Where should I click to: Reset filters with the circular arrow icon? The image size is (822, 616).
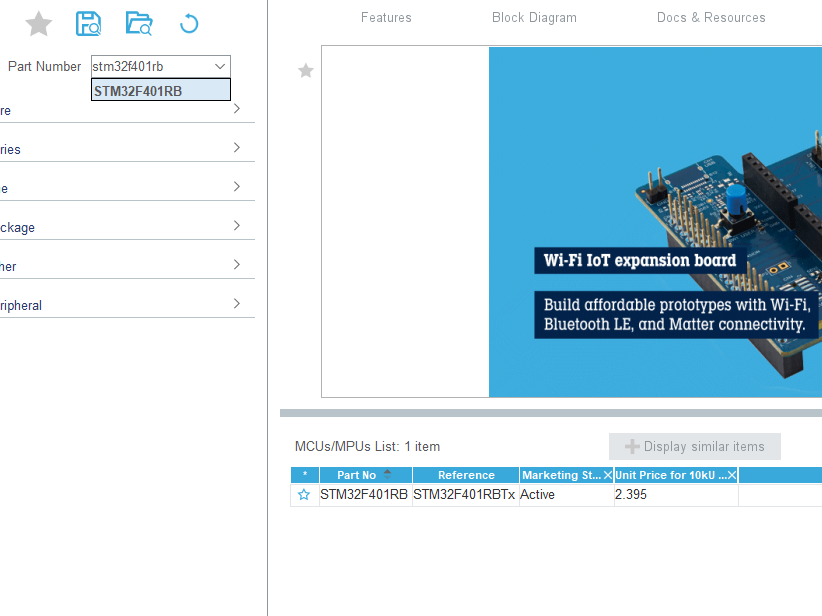(189, 24)
